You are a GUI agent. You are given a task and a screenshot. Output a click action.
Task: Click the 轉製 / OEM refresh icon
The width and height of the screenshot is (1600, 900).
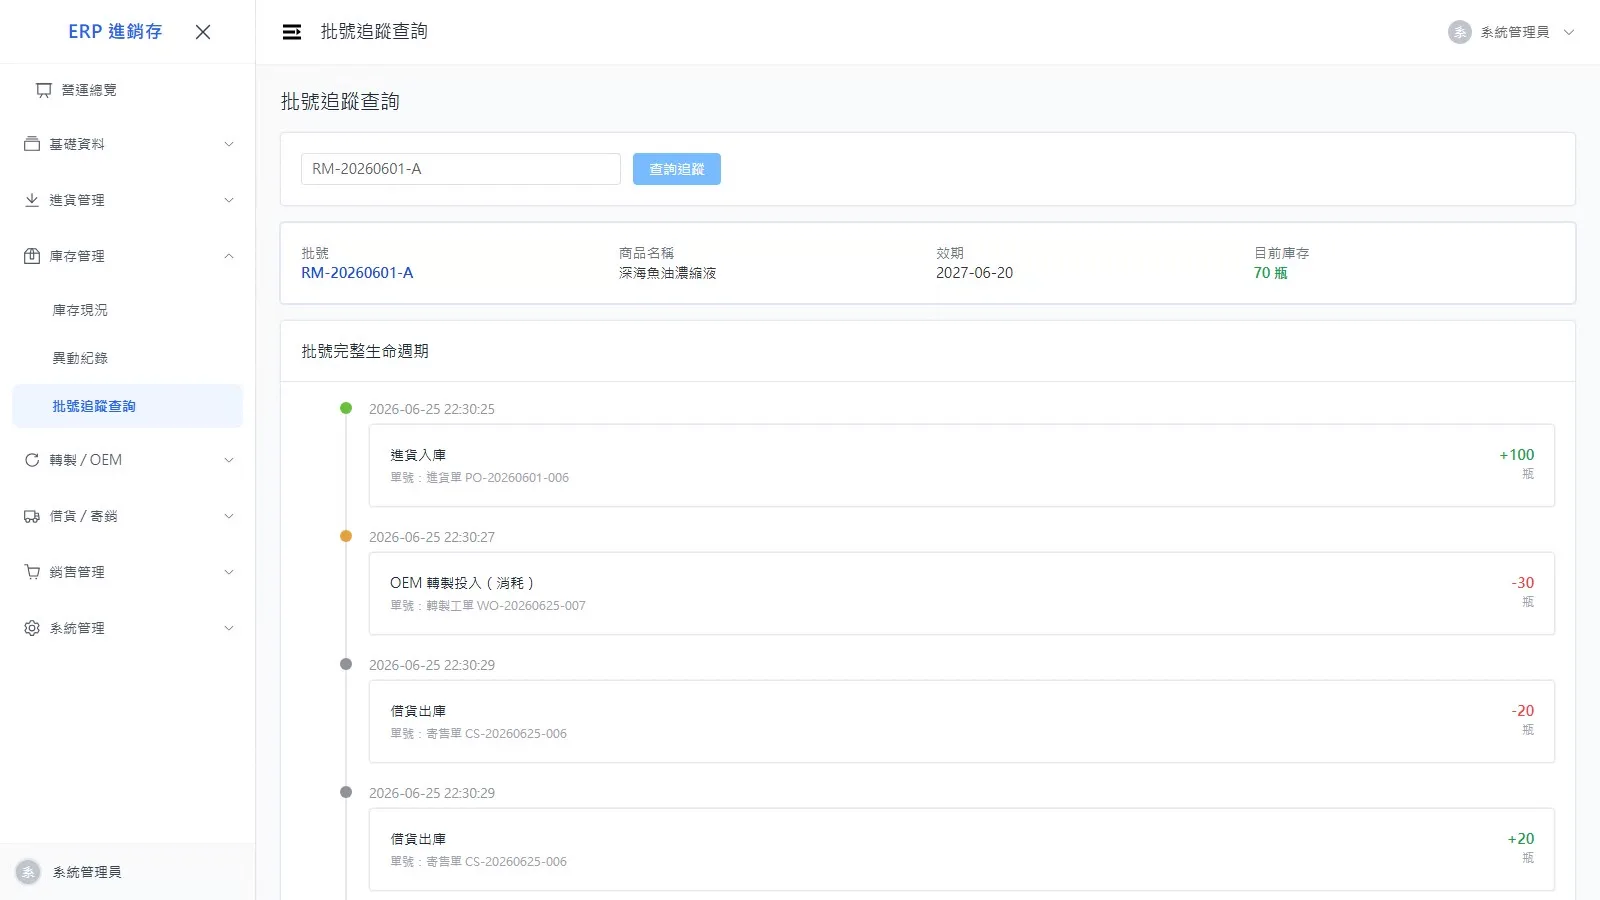pyautogui.click(x=32, y=460)
